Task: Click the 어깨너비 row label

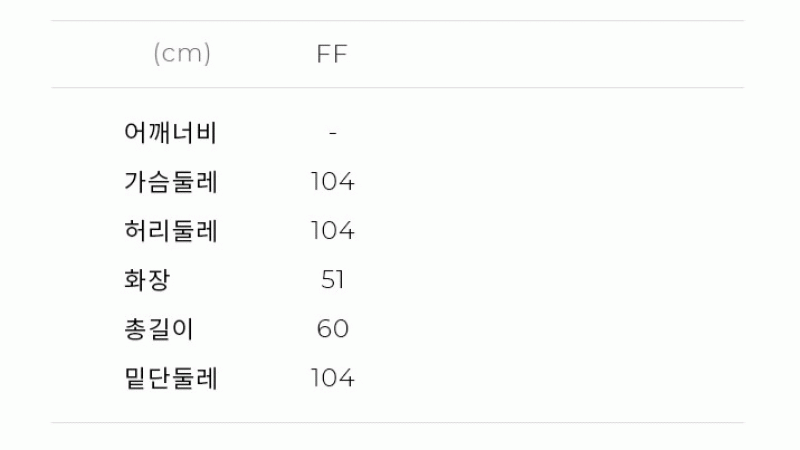Action: [x=170, y=133]
